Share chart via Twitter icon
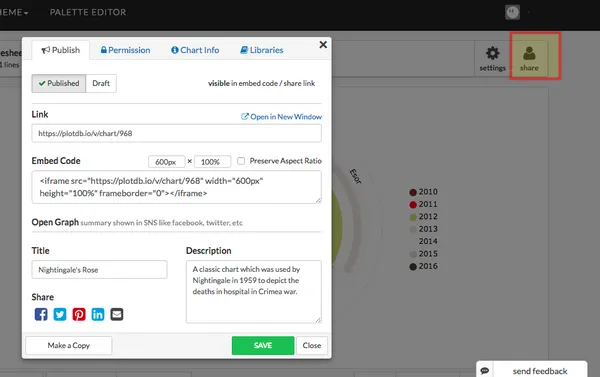The height and width of the screenshot is (377, 600). [x=60, y=314]
